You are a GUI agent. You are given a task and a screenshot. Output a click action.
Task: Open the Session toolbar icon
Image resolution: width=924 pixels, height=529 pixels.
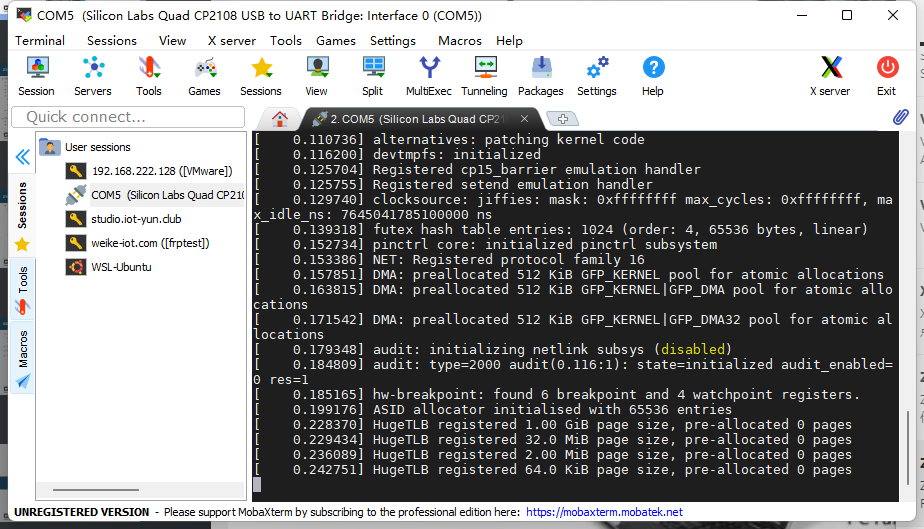tap(37, 76)
